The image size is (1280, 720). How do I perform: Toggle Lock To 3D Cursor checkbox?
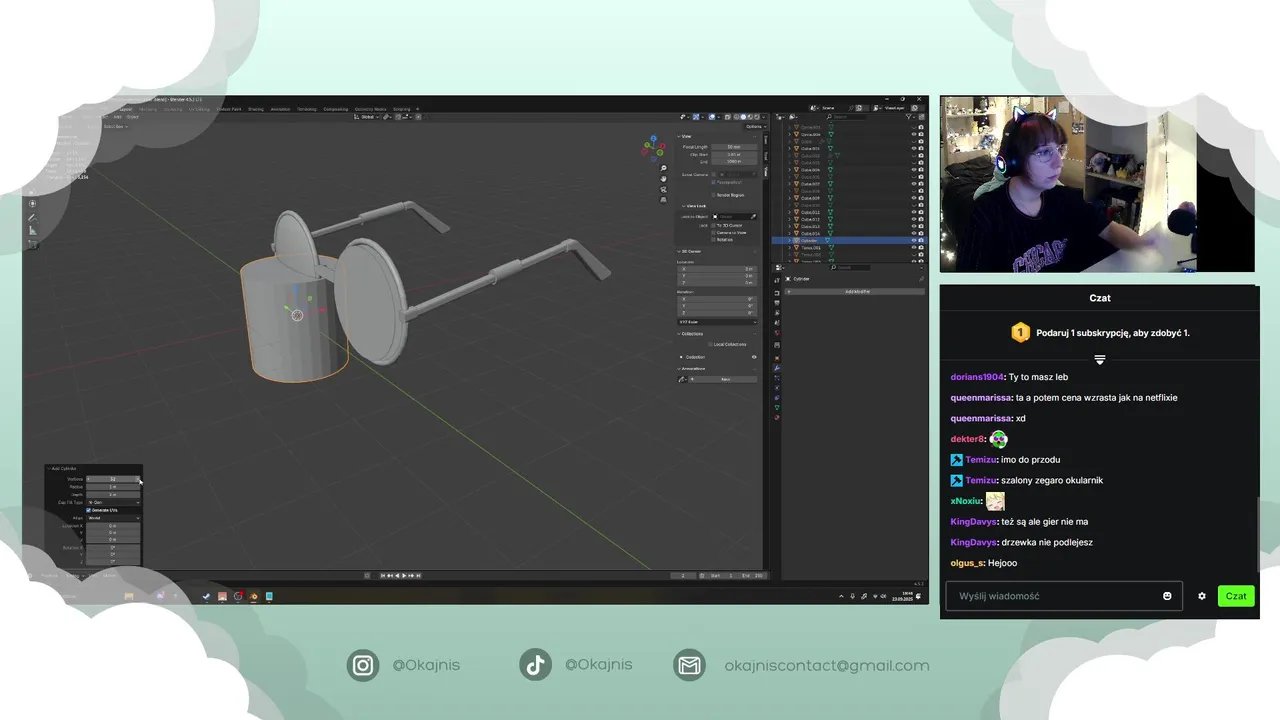pos(714,225)
